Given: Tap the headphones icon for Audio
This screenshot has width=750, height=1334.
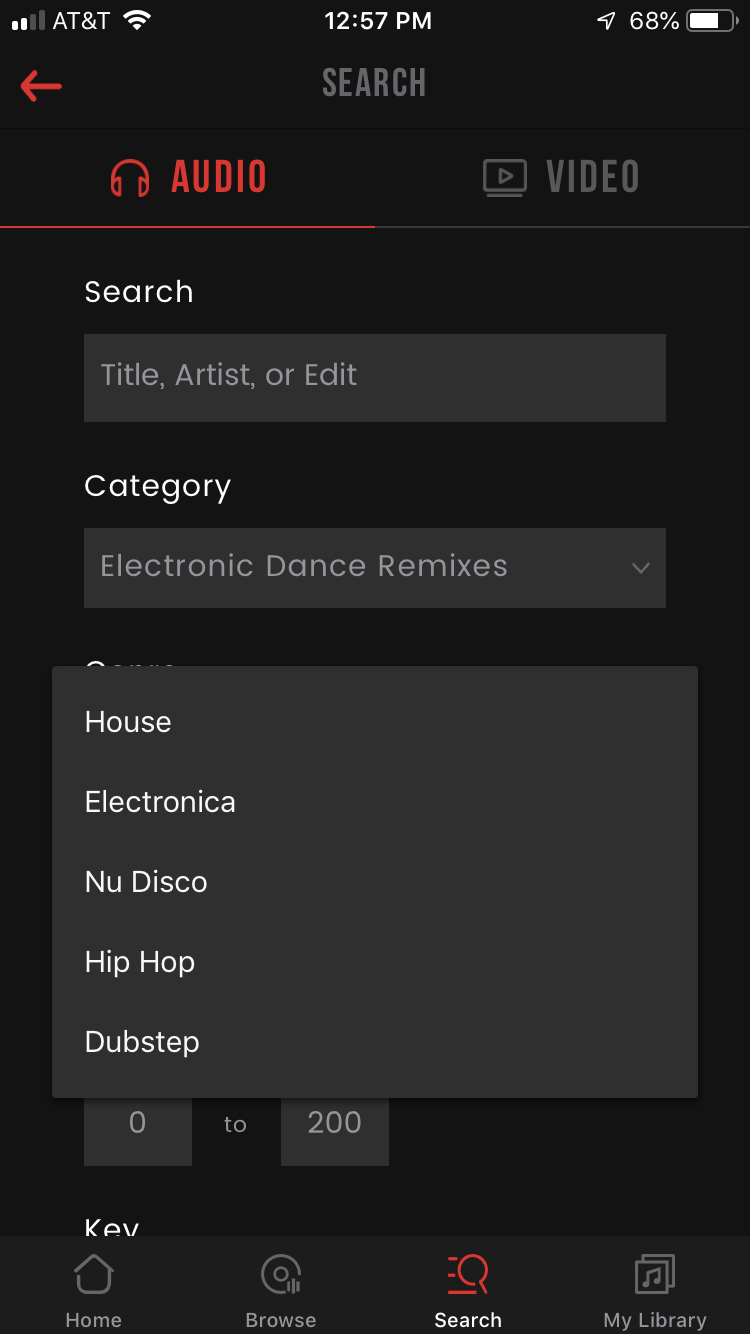Looking at the screenshot, I should 130,179.
